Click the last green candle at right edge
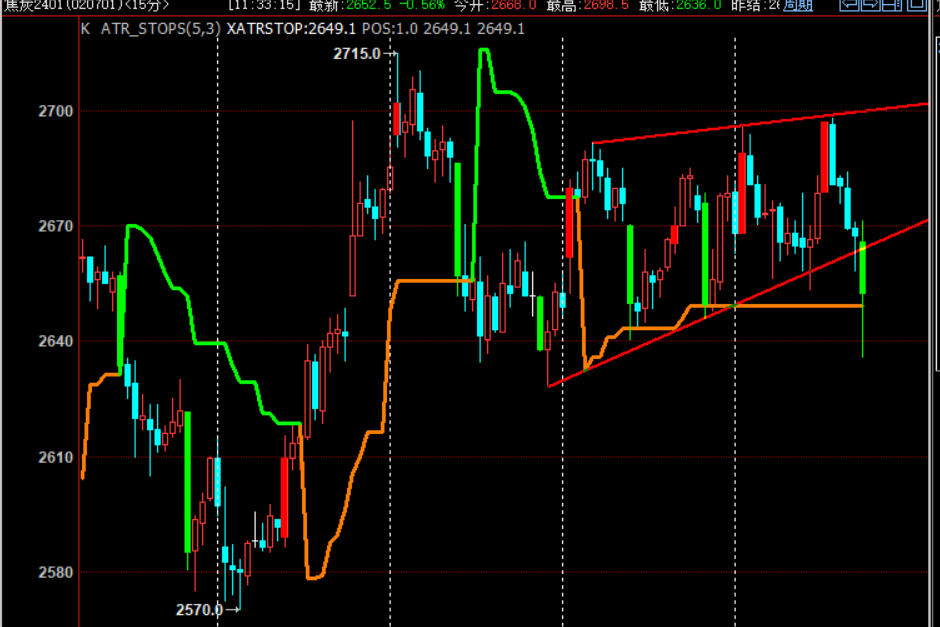 tap(862, 268)
